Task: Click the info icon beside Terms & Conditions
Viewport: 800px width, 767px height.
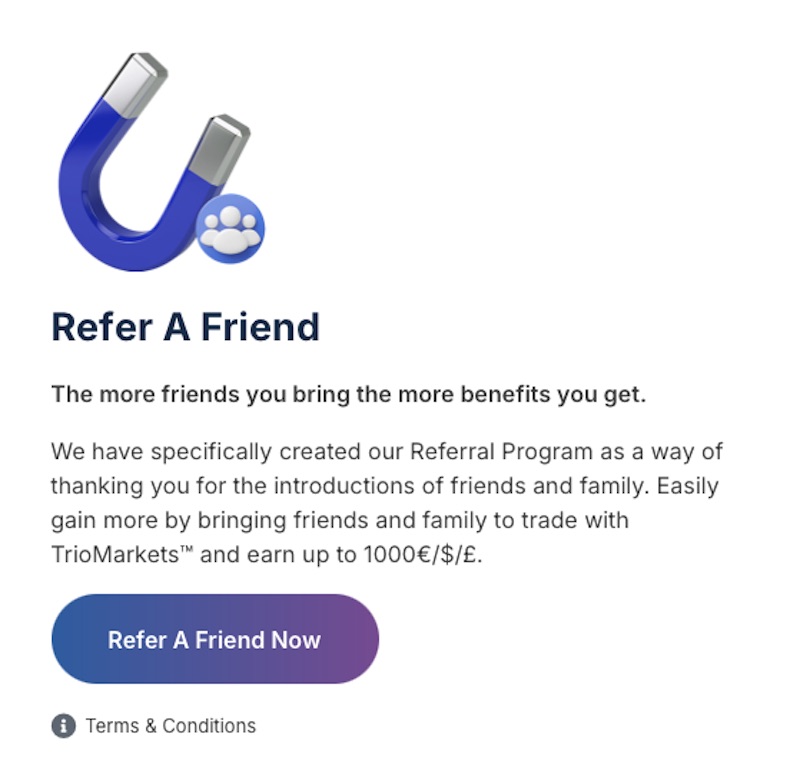Action: pyautogui.click(x=64, y=725)
